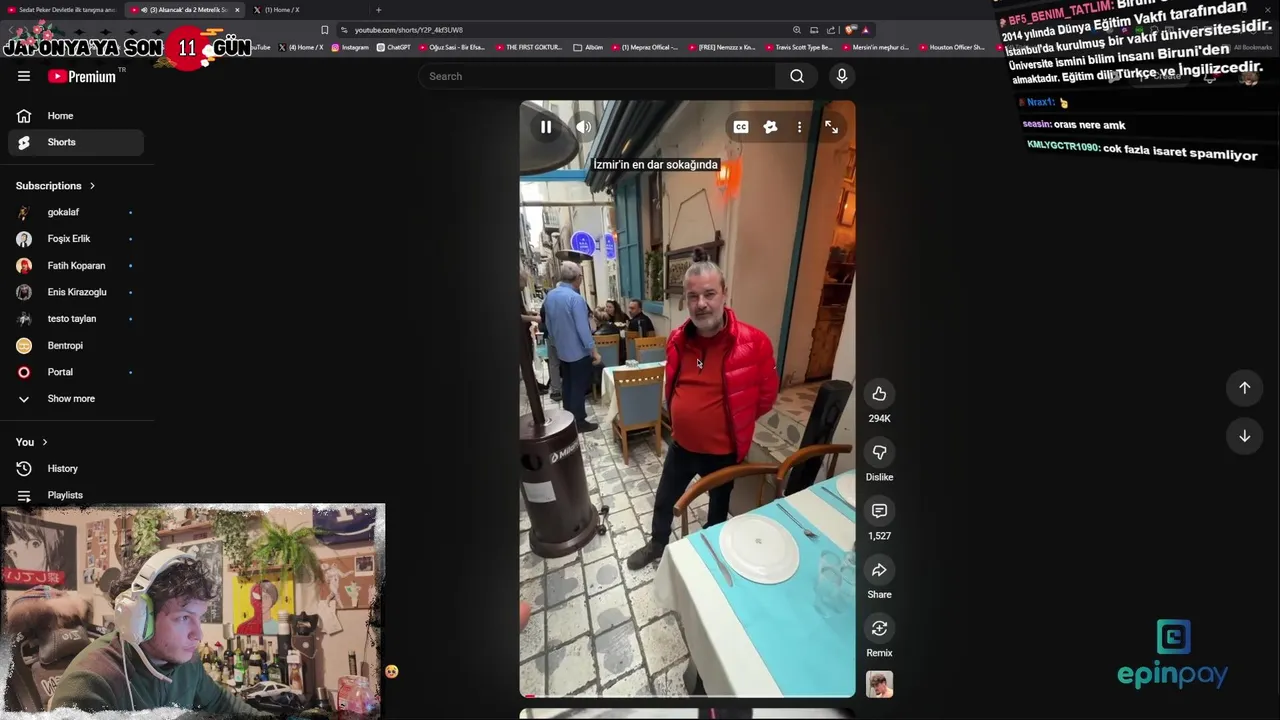Toggle closed captions on the Short

pos(741,127)
